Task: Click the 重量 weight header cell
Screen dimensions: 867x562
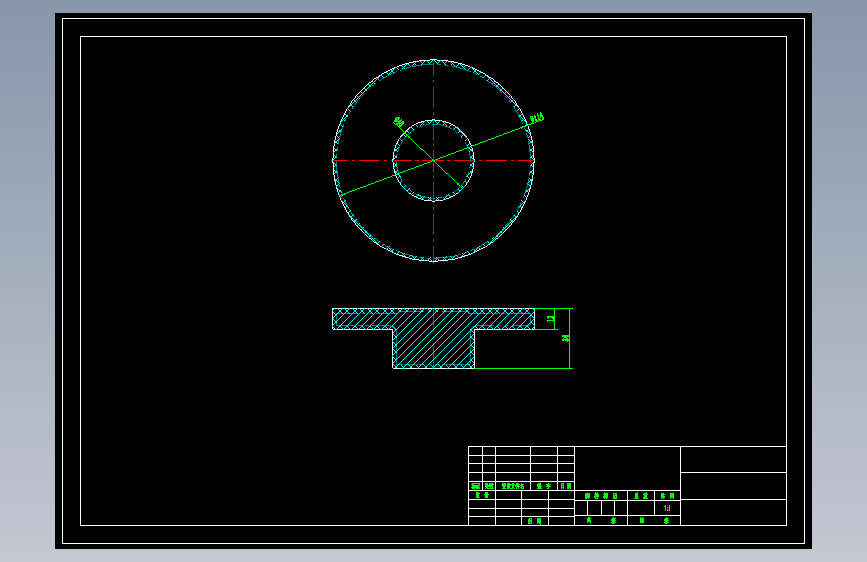Action: point(641,496)
